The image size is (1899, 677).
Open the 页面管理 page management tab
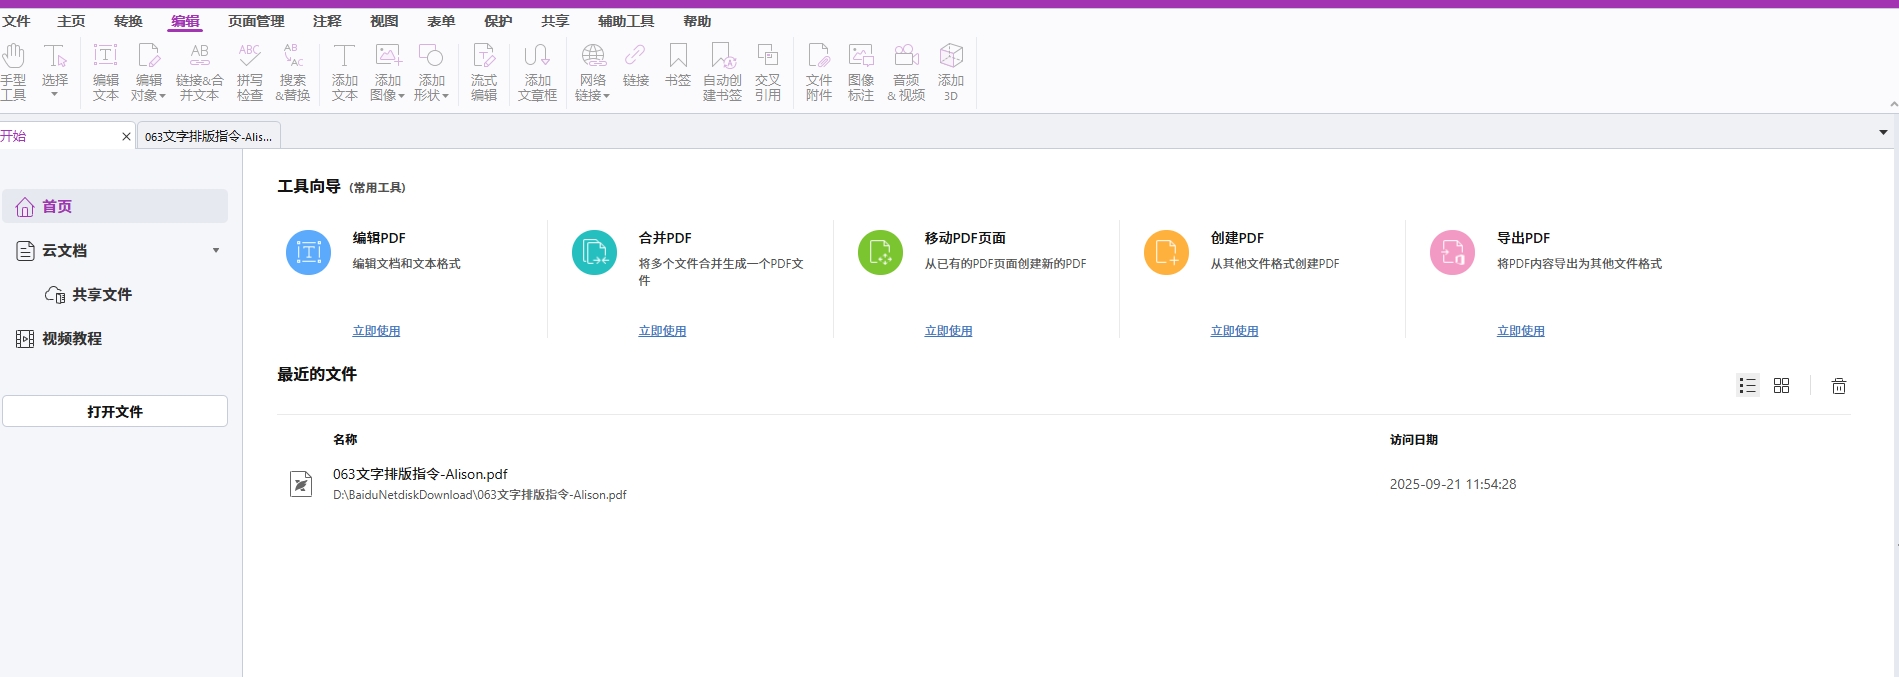pos(256,21)
